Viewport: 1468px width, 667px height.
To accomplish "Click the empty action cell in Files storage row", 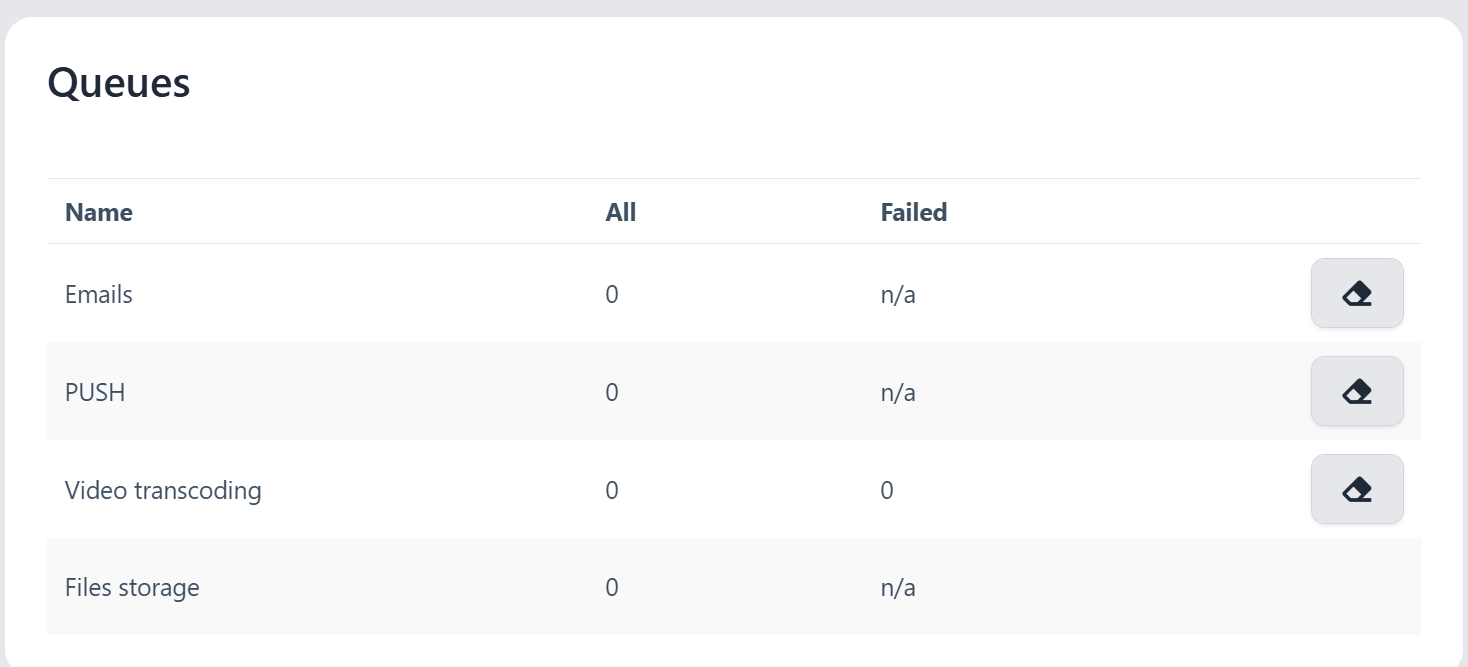I will pos(1357,587).
